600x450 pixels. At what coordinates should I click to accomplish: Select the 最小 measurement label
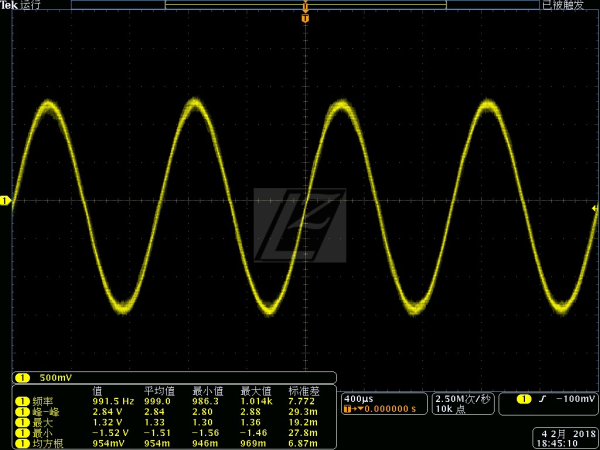(x=42, y=433)
